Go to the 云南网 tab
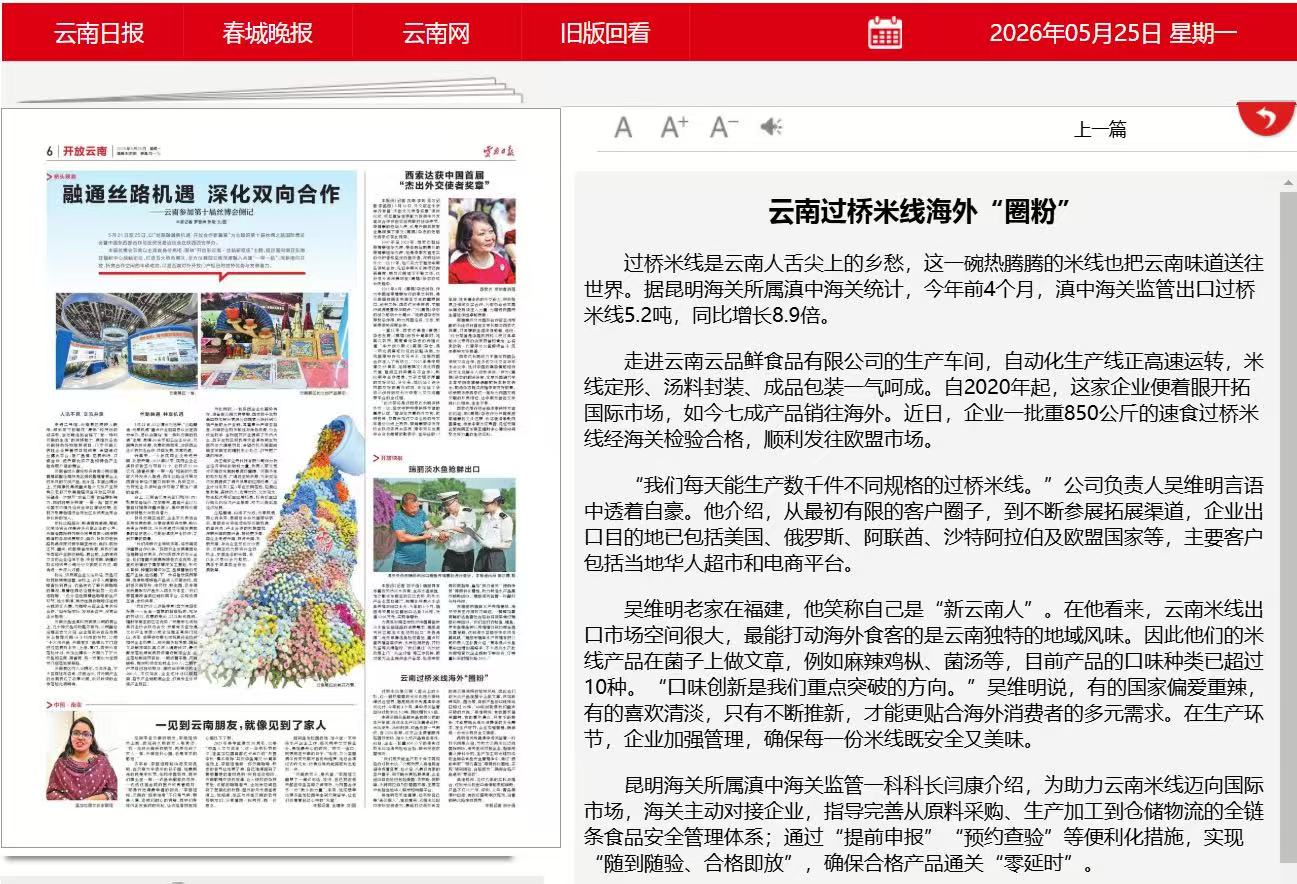Screen dimensions: 1297x884 (x=436, y=33)
